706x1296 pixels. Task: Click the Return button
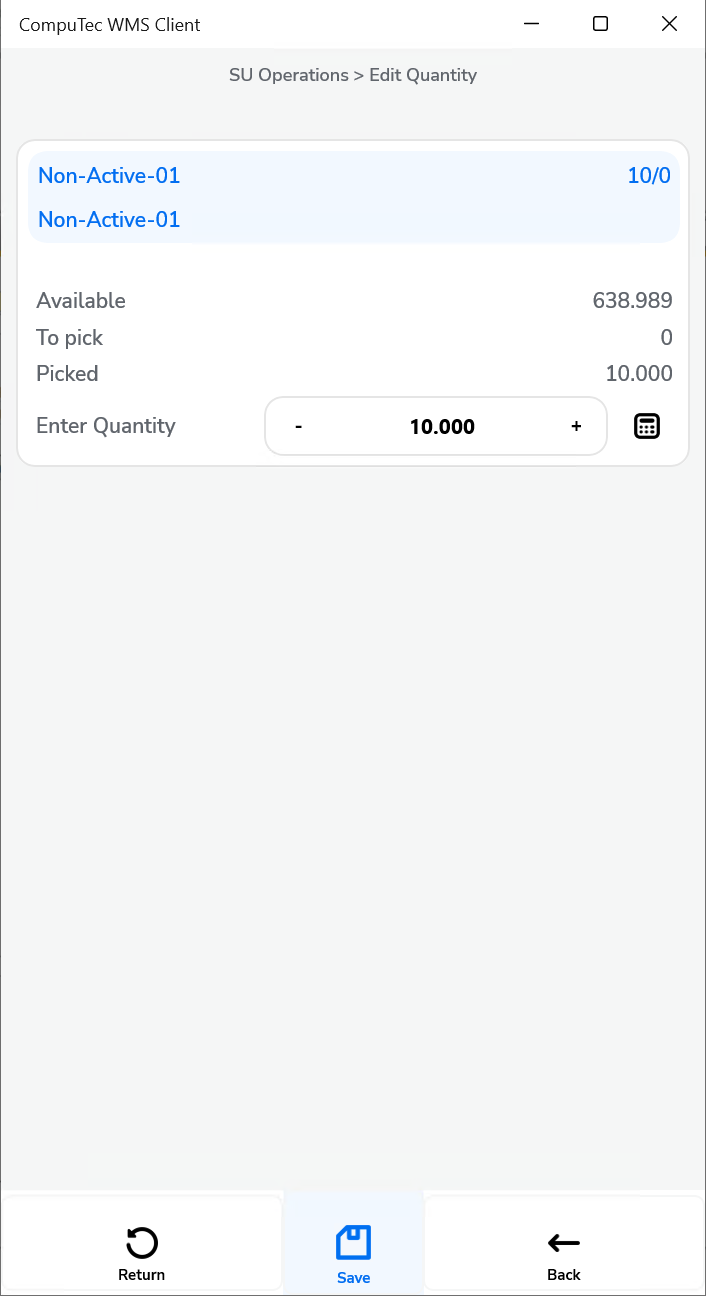tap(141, 1254)
